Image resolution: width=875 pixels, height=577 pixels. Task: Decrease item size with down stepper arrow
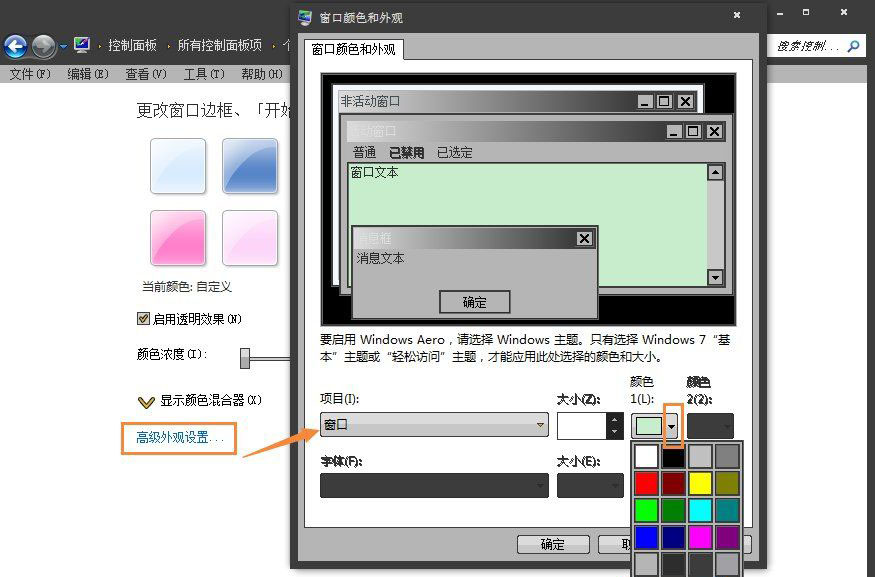click(614, 432)
